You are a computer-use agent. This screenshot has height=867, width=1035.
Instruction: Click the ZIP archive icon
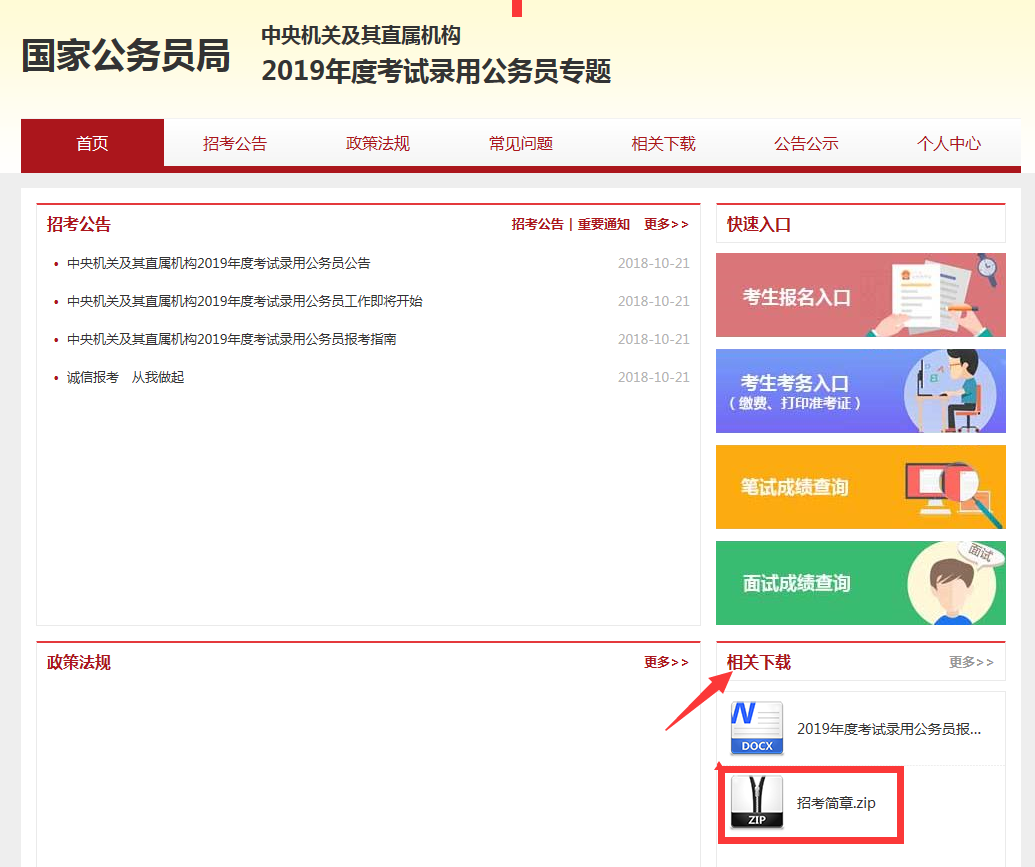[757, 803]
